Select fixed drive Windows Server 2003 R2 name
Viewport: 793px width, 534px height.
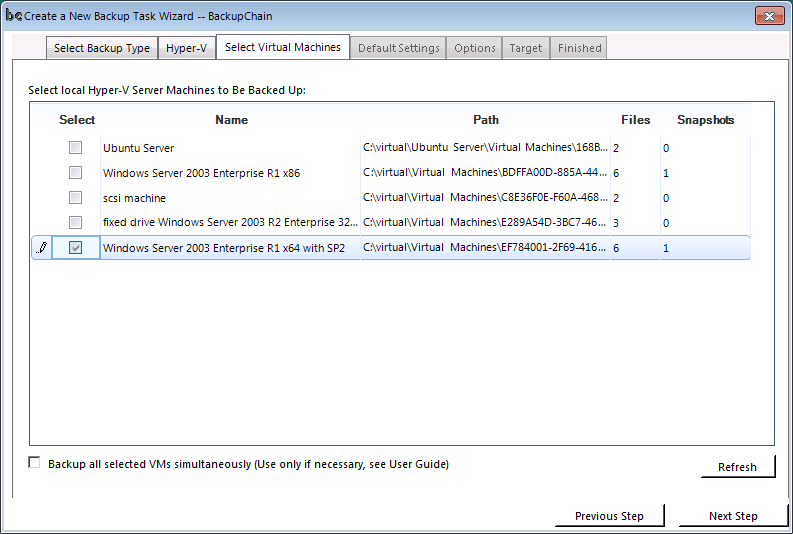pyautogui.click(x=230, y=222)
